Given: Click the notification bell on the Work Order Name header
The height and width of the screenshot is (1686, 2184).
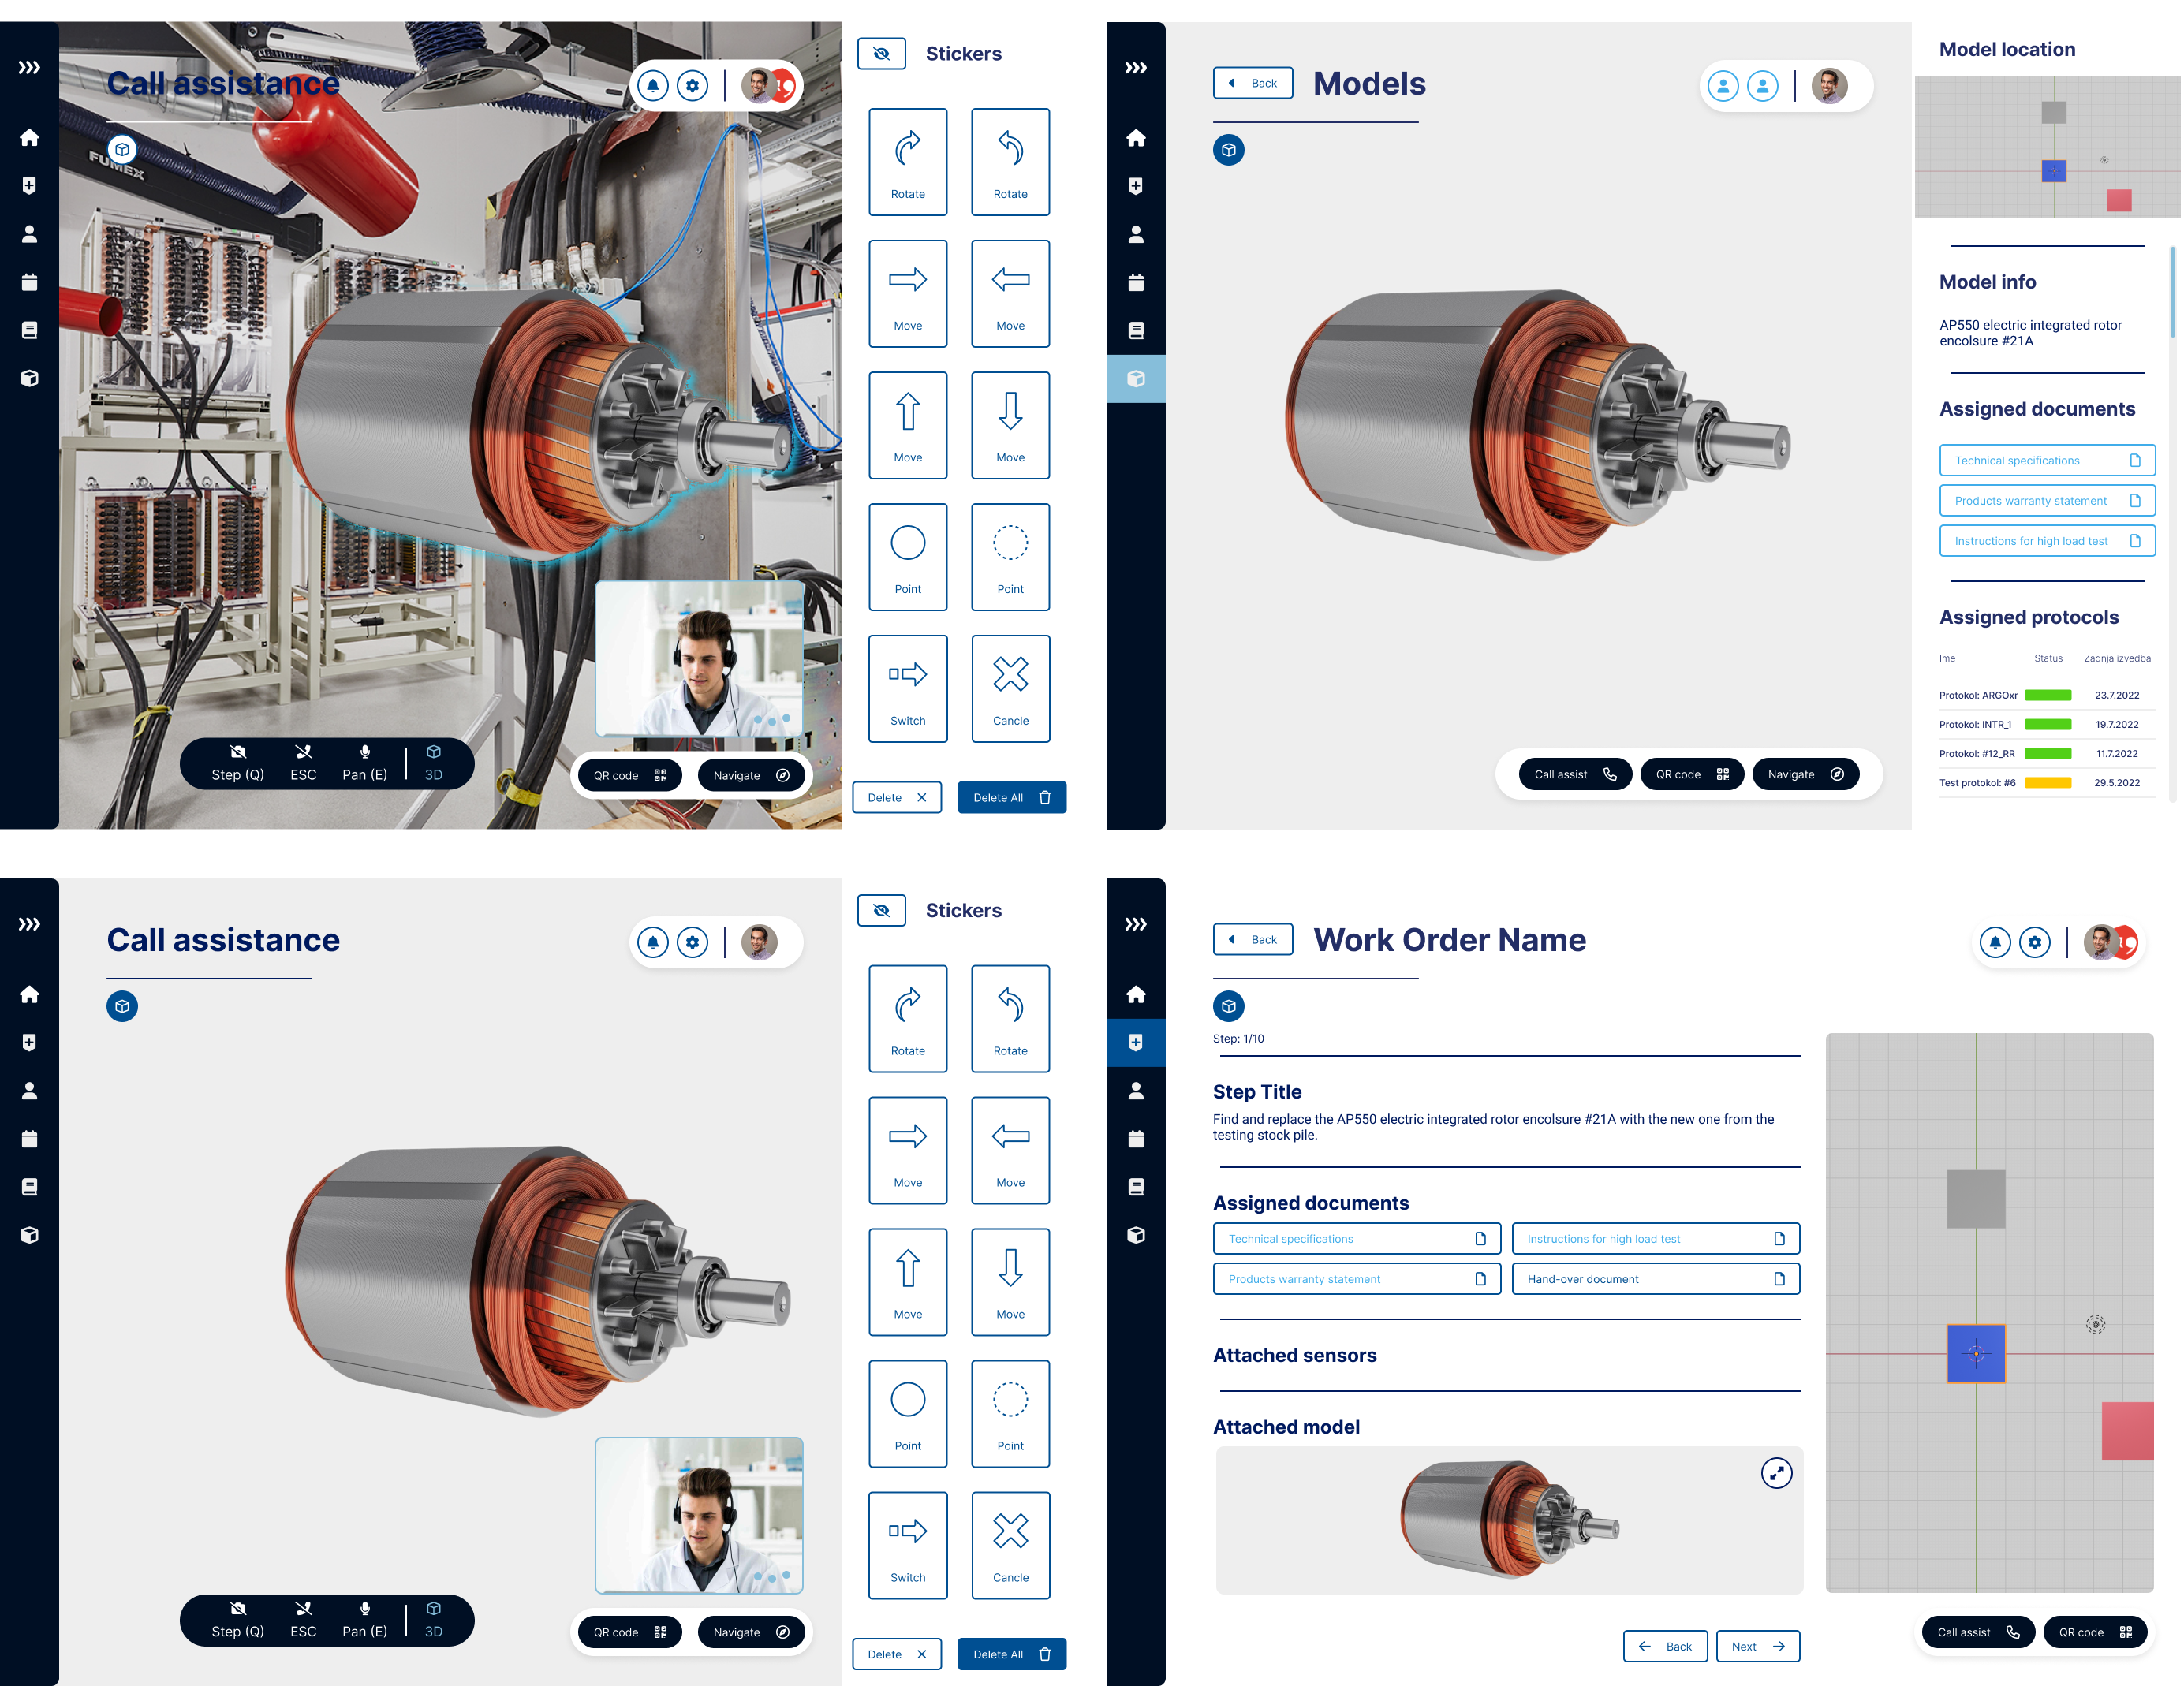Looking at the screenshot, I should [1994, 942].
